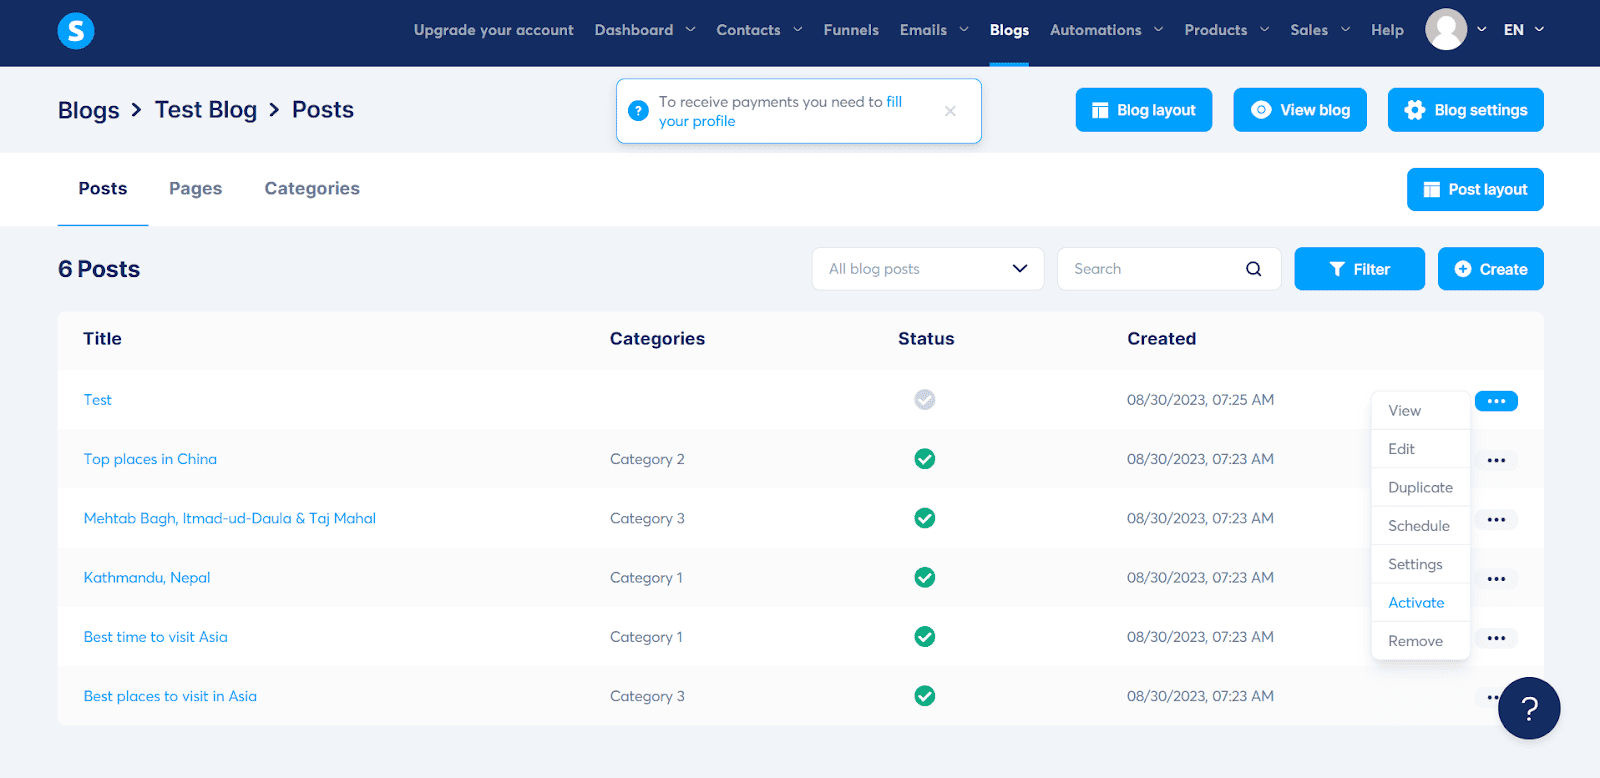Select Duplicate from the context menu

(x=1420, y=488)
